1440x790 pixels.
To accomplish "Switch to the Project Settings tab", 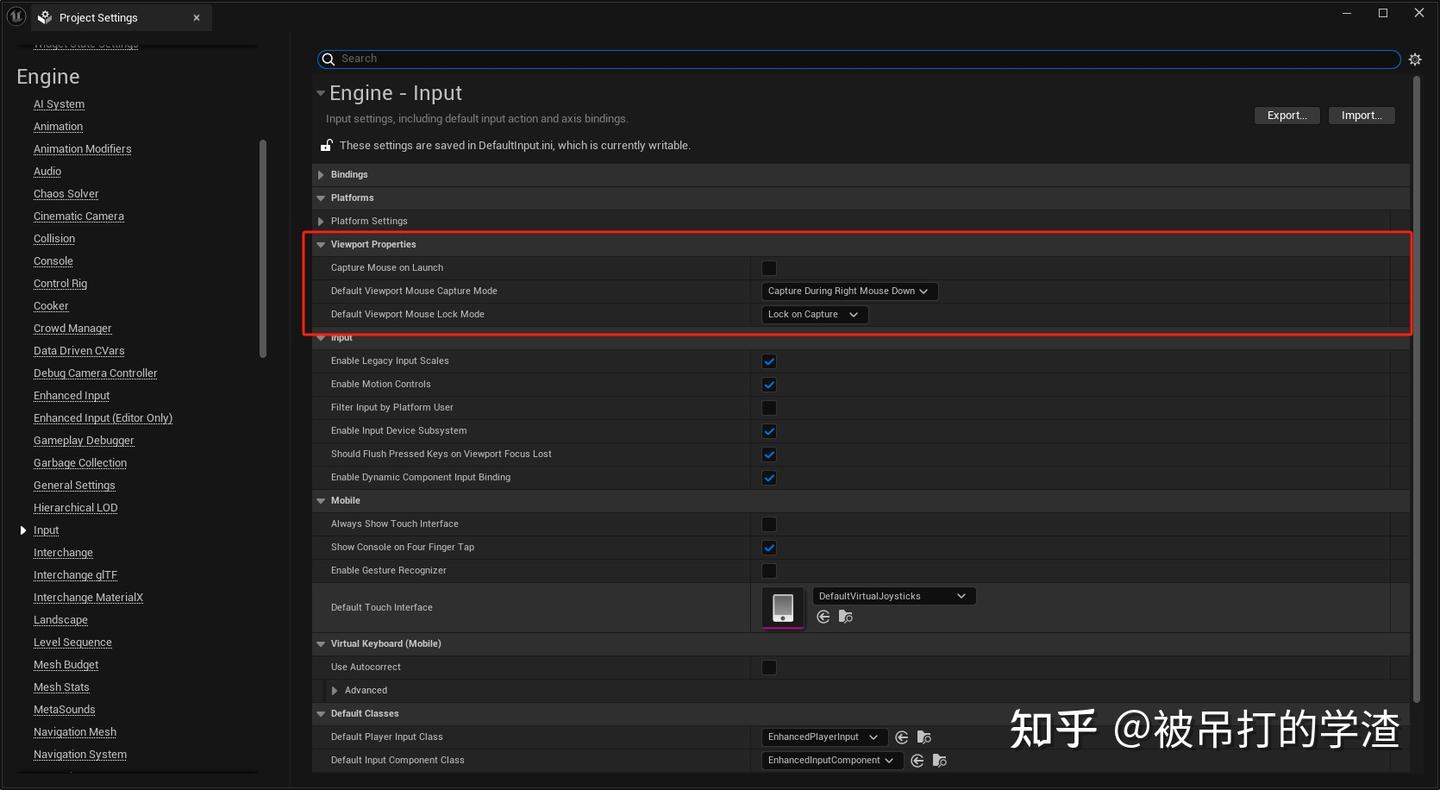I will coord(98,18).
